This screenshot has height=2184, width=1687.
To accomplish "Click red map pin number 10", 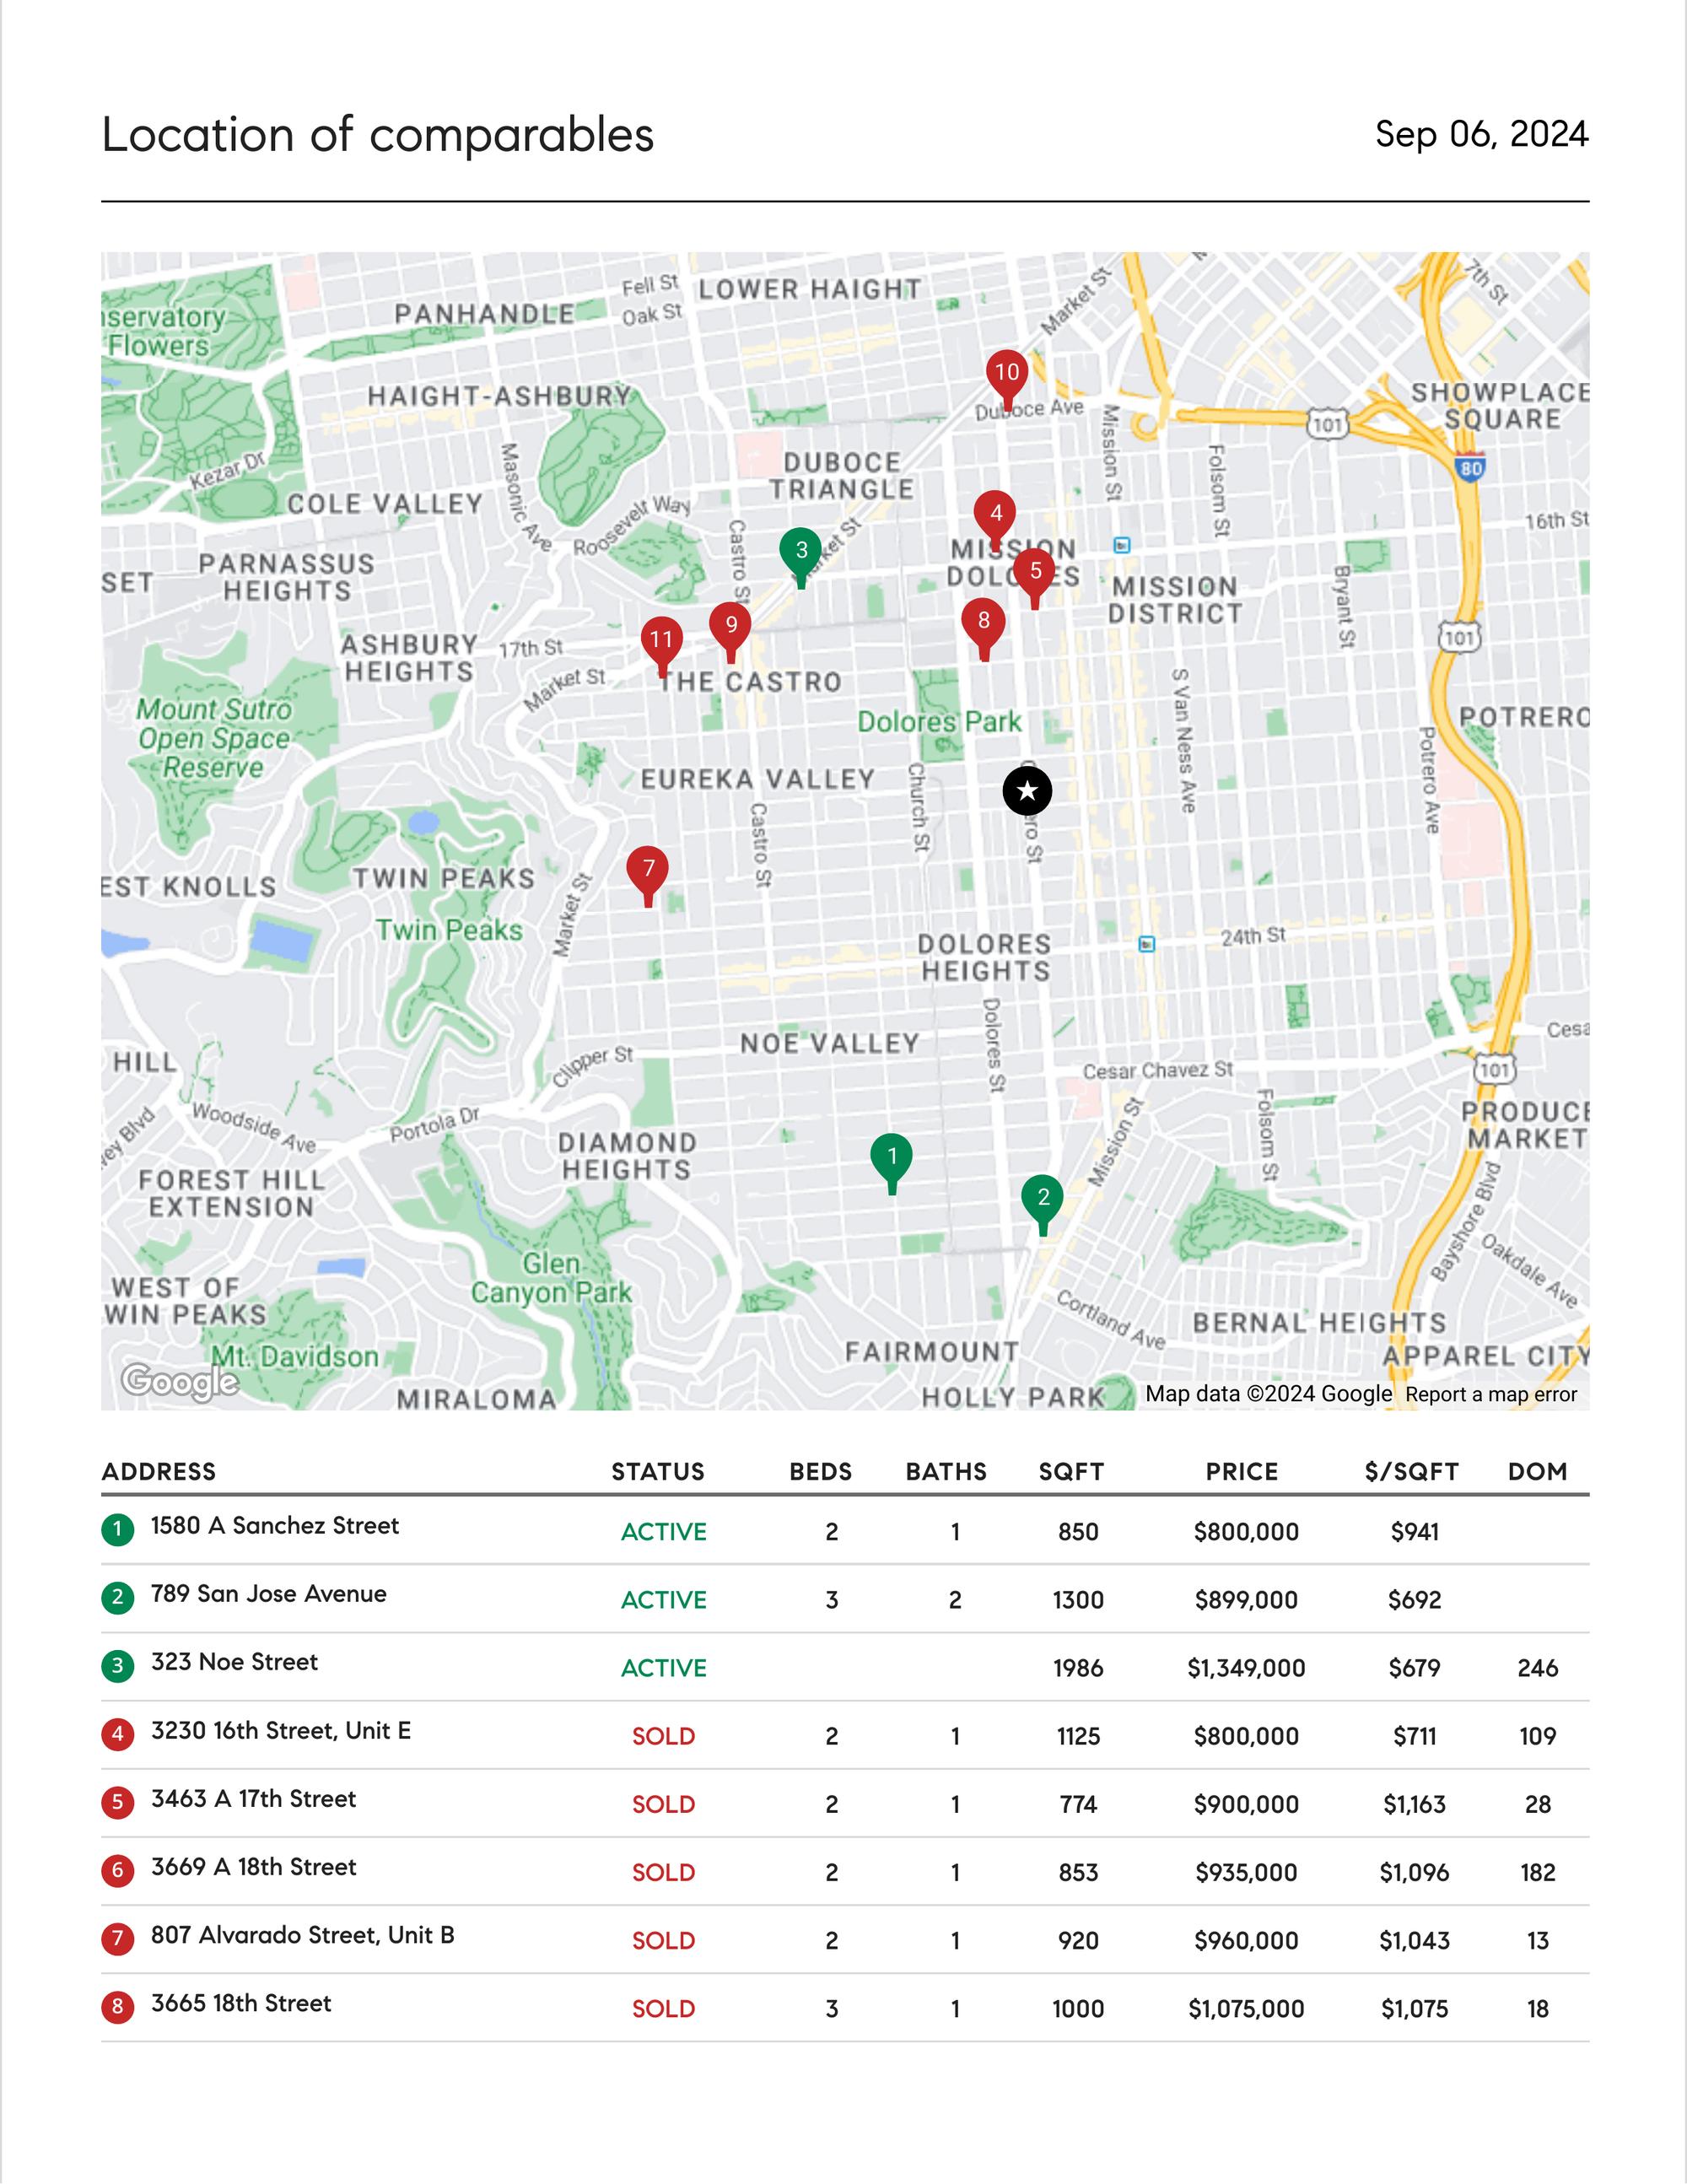I will click(x=1006, y=373).
